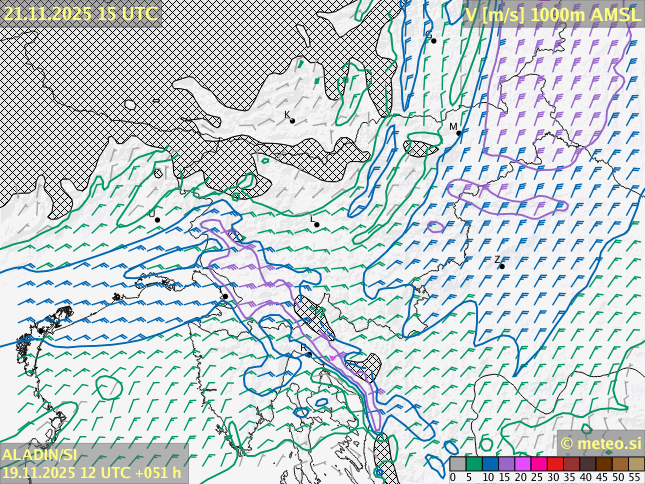
Task: Click the tan 55 m/s legend swatch
Action: click(636, 464)
